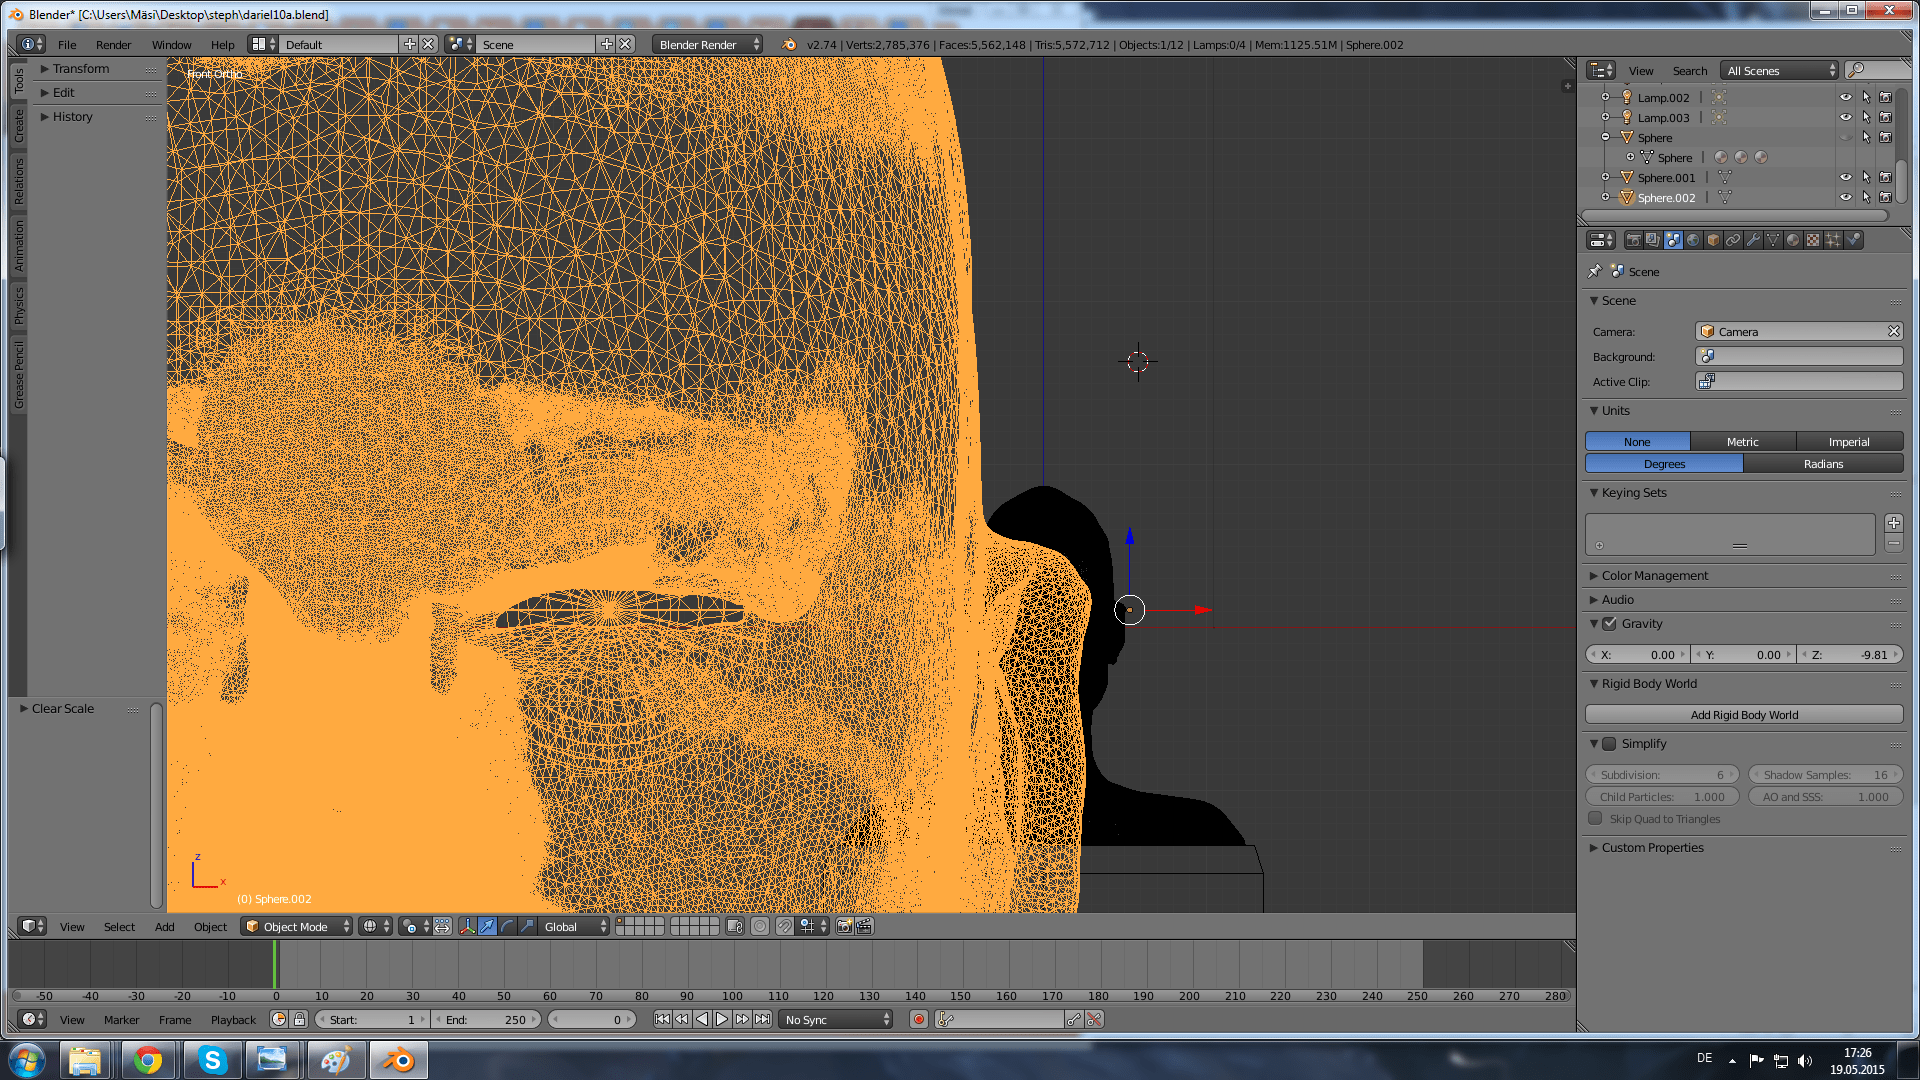Click the Blender logo in info header
The image size is (1920, 1080).
pyautogui.click(x=789, y=44)
